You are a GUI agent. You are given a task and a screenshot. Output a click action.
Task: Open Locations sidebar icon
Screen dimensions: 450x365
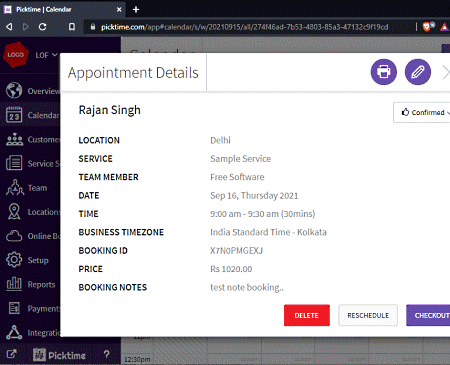(x=14, y=212)
